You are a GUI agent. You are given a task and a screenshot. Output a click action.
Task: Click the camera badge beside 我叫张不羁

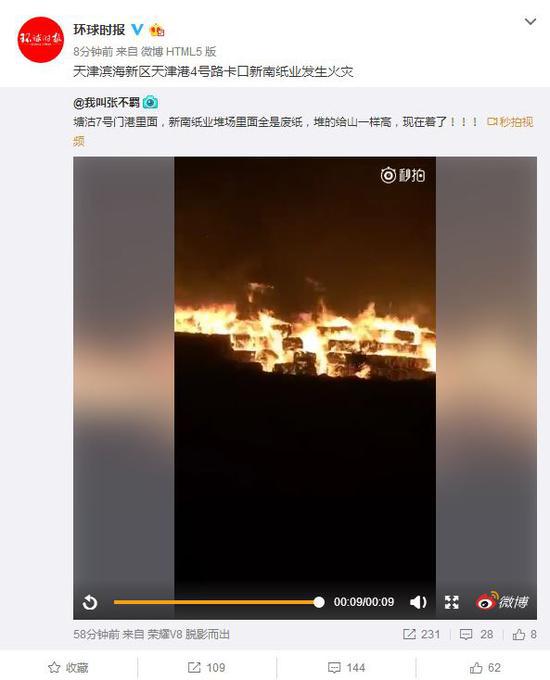coord(150,102)
